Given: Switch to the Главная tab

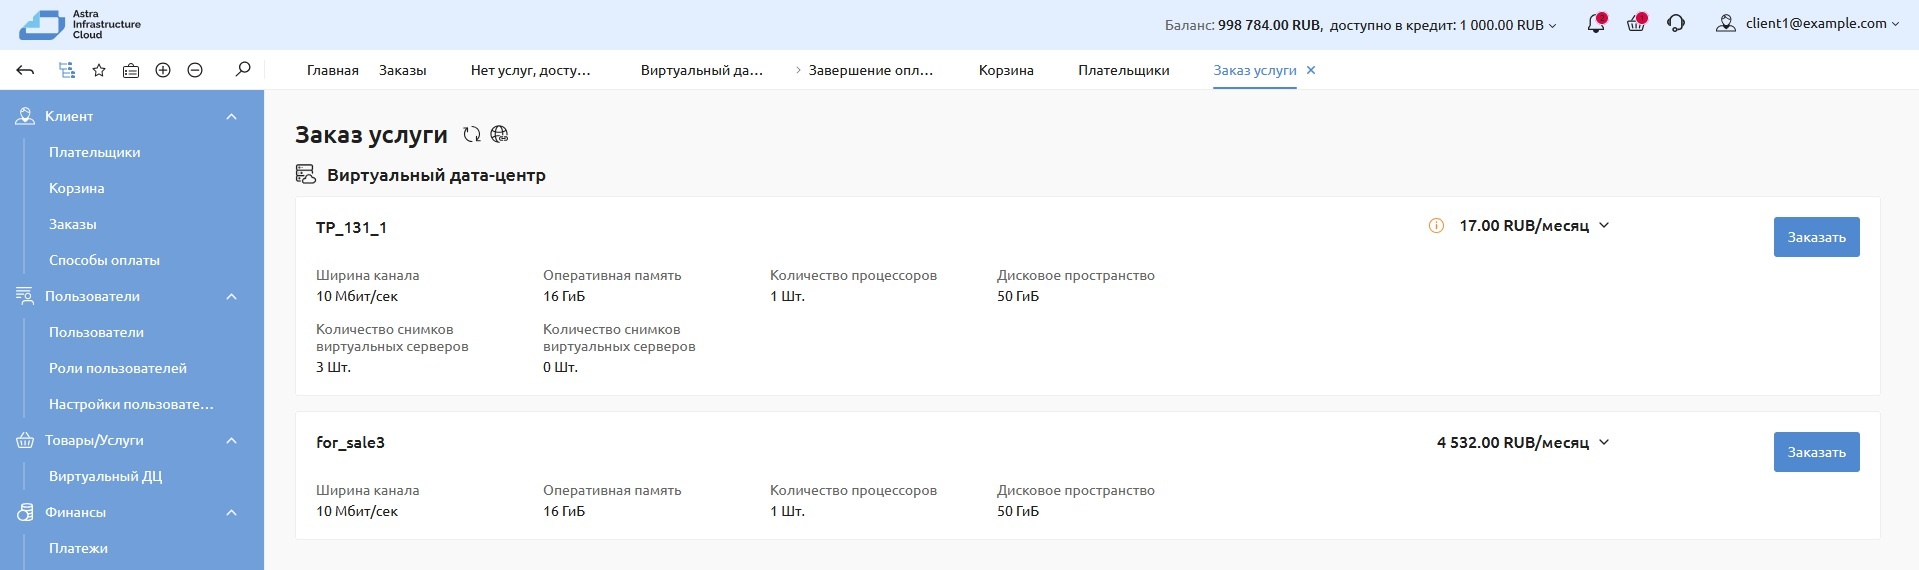Looking at the screenshot, I should 333,70.
